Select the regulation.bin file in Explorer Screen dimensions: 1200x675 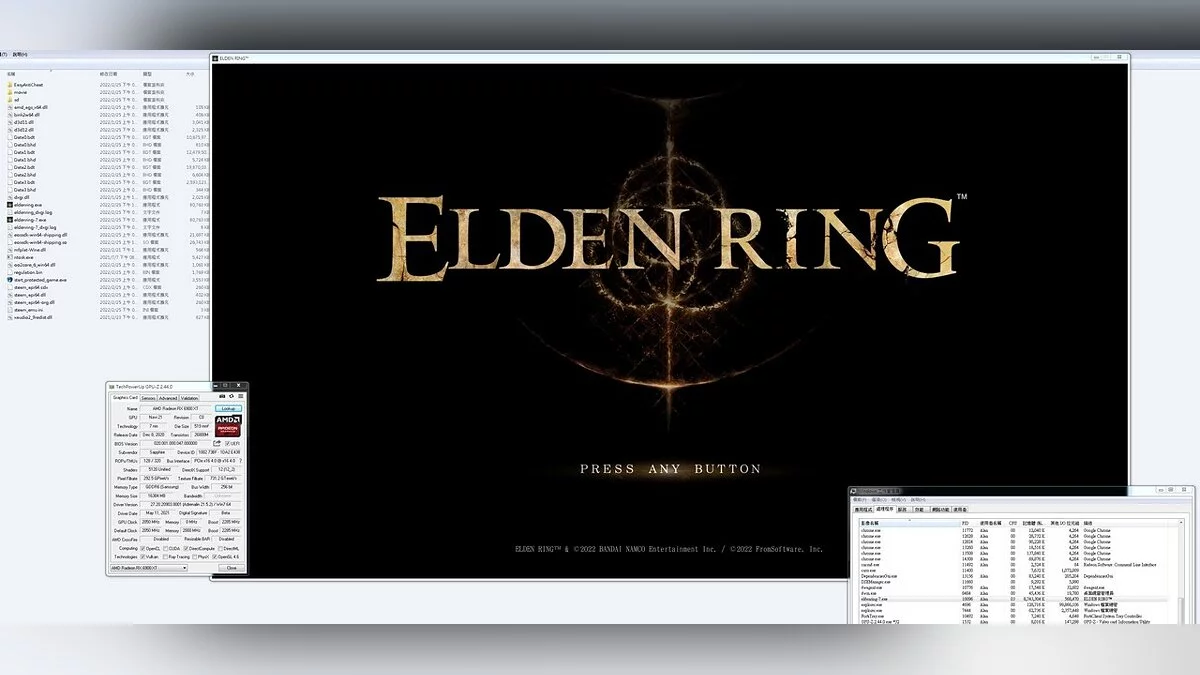point(24,272)
